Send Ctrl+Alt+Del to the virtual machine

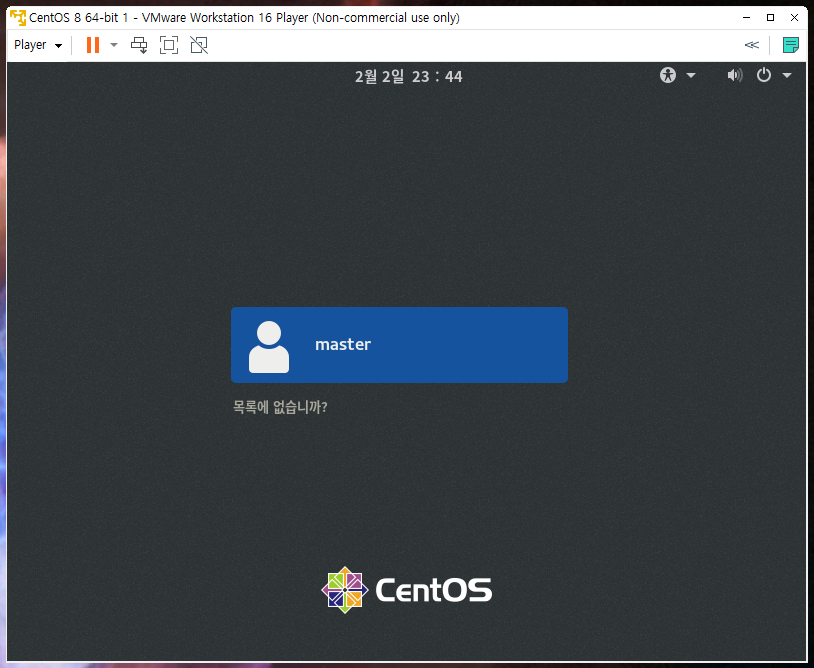(139, 45)
